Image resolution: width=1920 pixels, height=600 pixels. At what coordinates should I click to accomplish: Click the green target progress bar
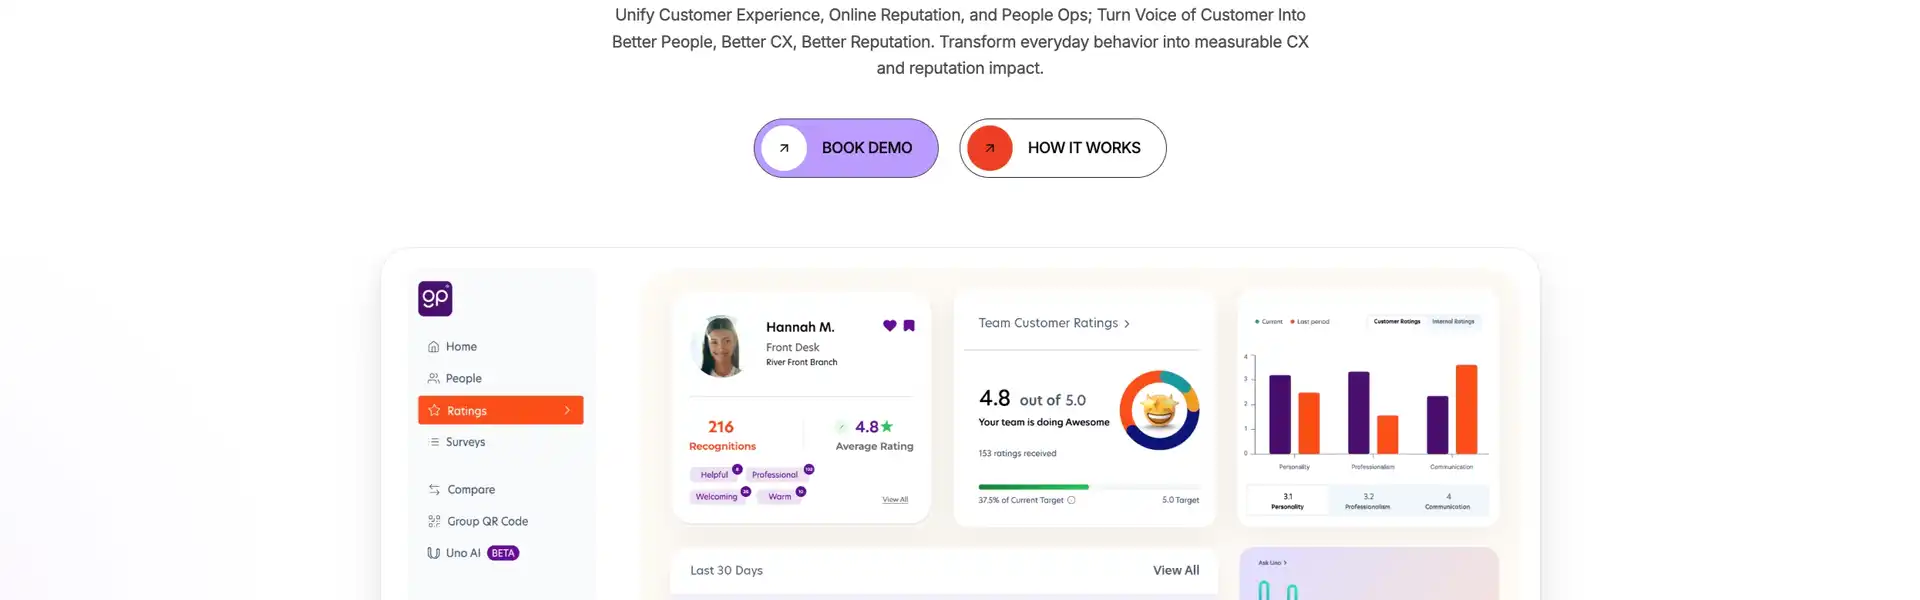[1033, 487]
